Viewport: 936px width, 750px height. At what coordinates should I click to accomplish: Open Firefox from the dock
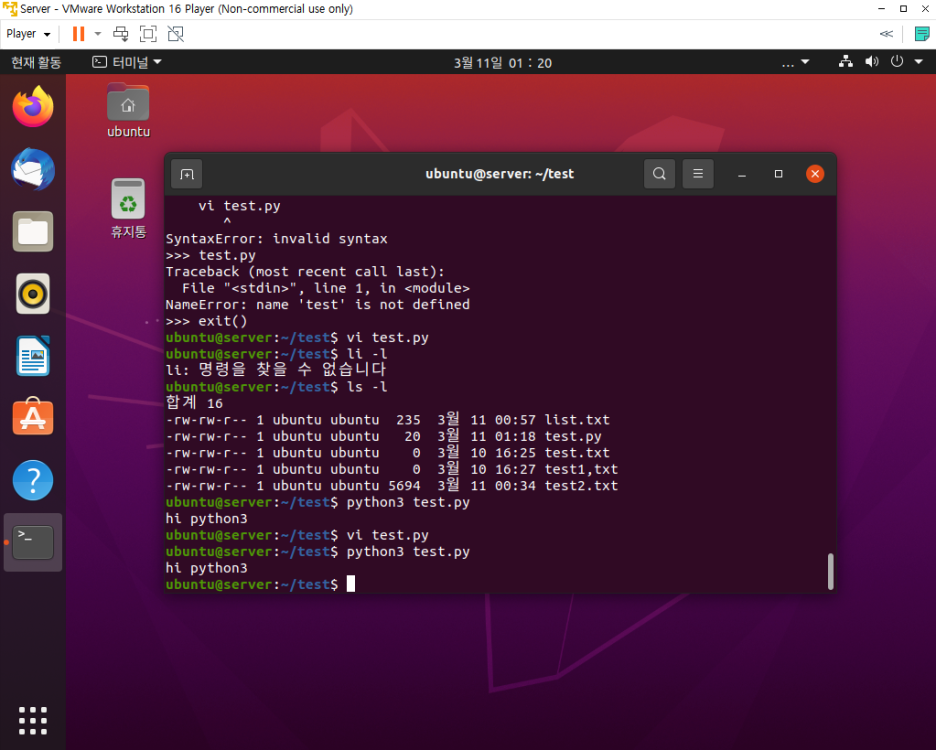click(x=33, y=107)
